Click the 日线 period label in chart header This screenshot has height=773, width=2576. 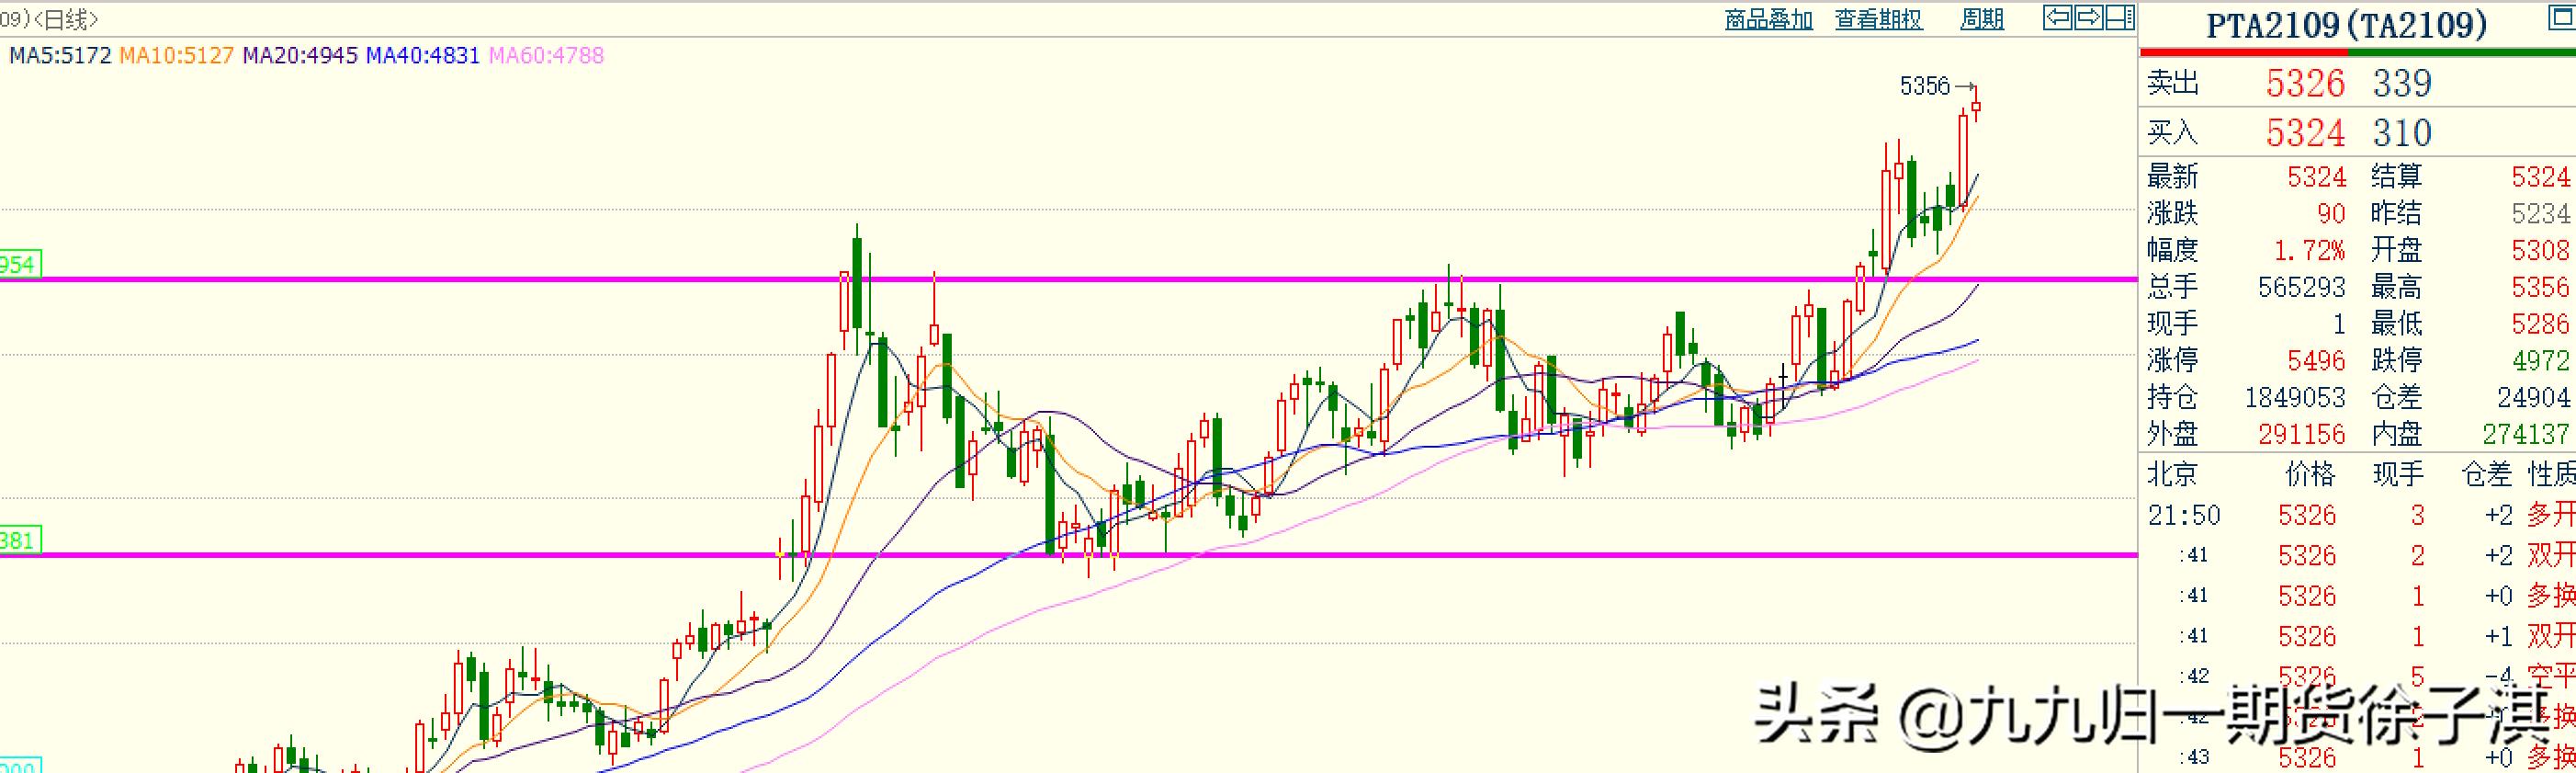66,19
